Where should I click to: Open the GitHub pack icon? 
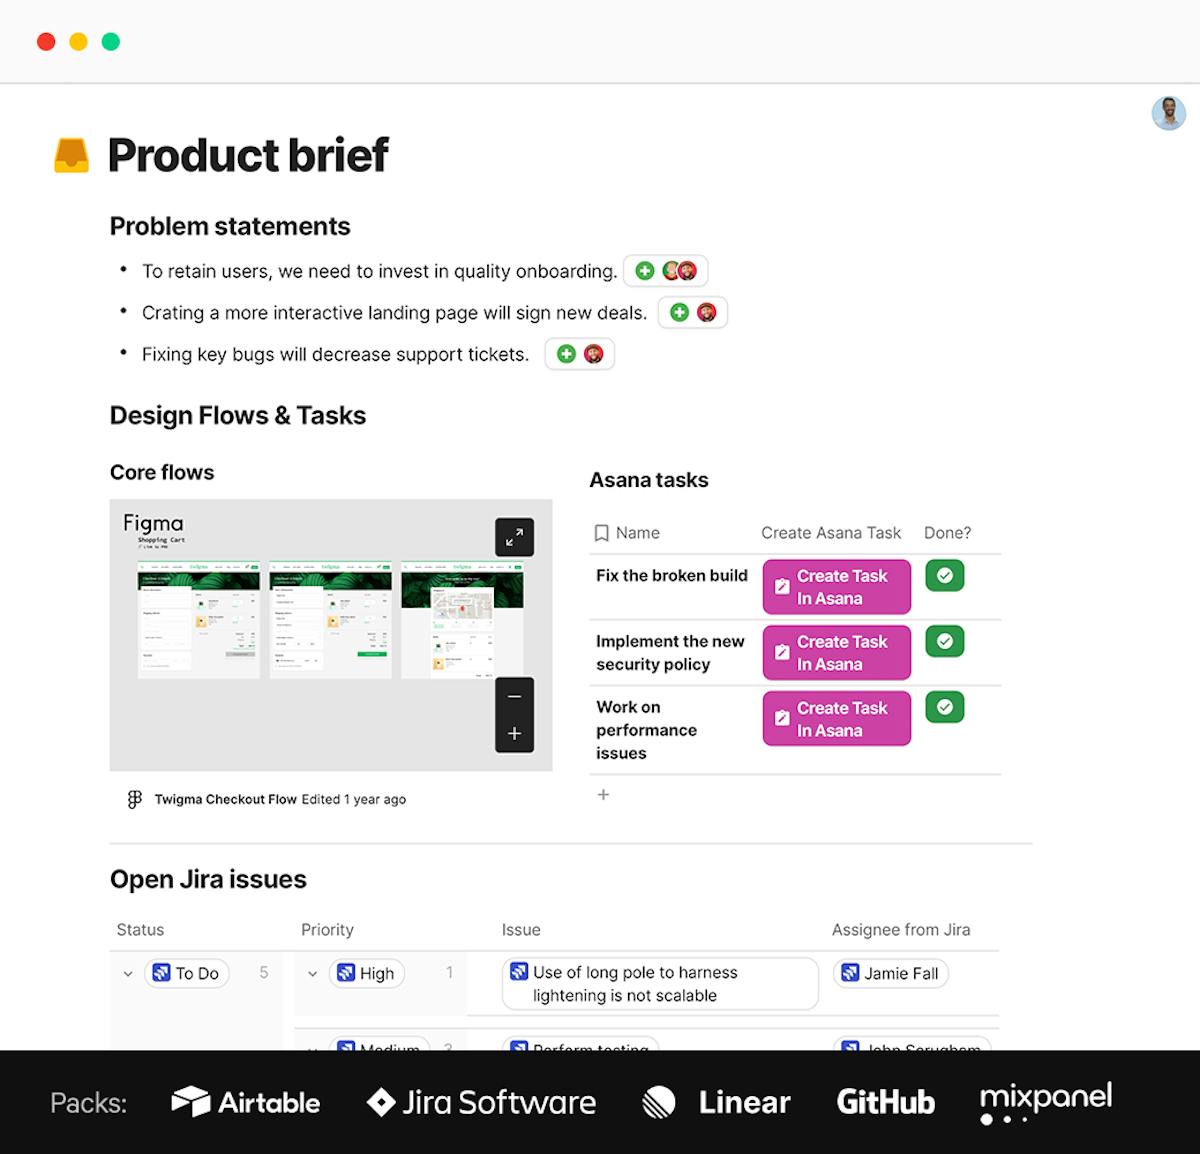[x=885, y=1102]
